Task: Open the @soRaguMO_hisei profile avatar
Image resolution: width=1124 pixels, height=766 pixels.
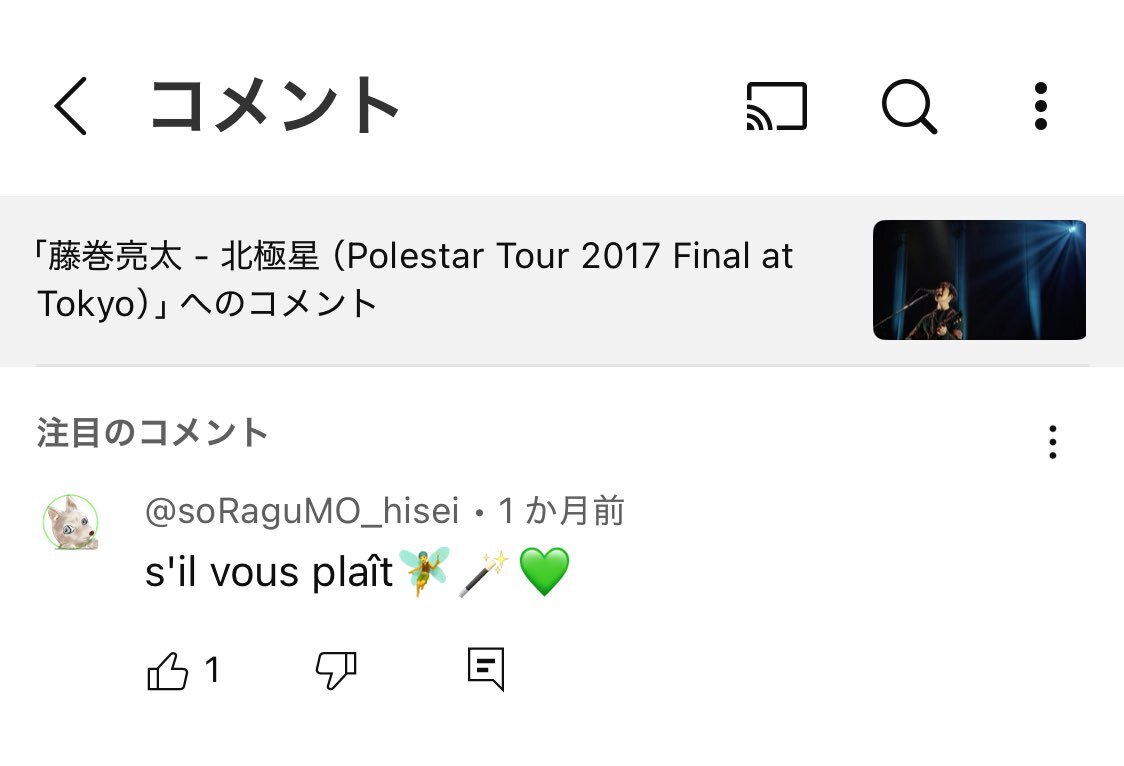Action: (x=71, y=522)
